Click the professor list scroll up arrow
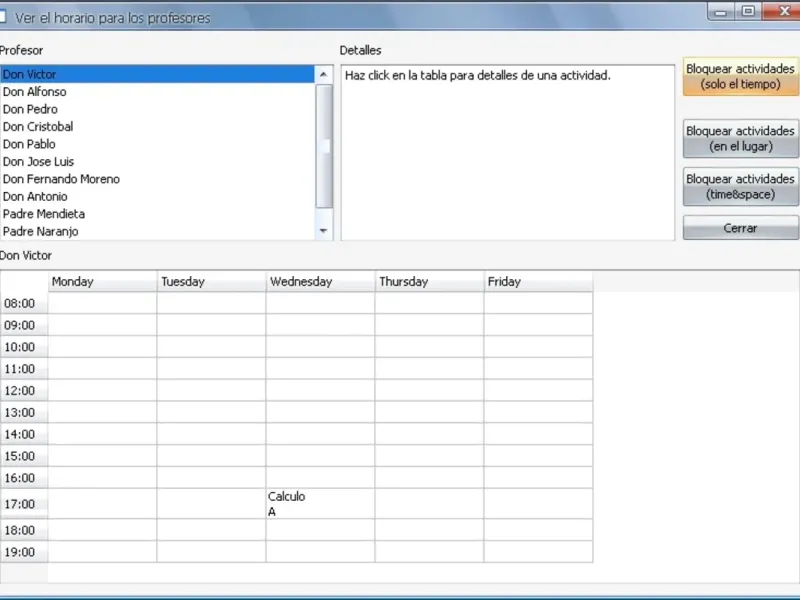The width and height of the screenshot is (800, 600). click(x=323, y=74)
